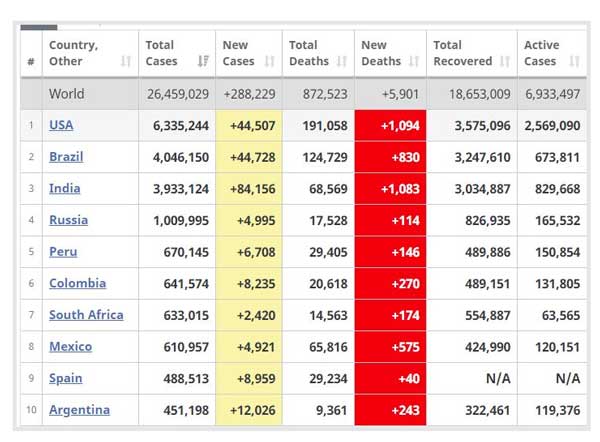Click USA's red New Deaths cell
The image size is (600, 442).
click(x=390, y=125)
